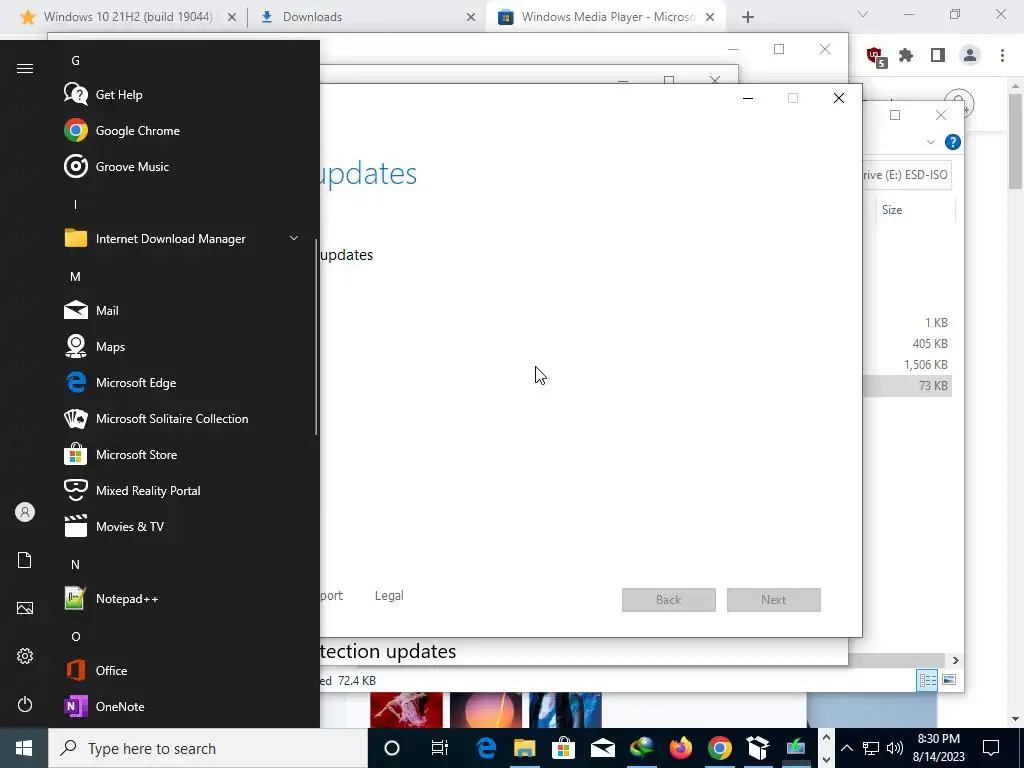Open Internet Download Manager taskbar icon
Viewport: 1024px width, 768px height.
[642, 748]
